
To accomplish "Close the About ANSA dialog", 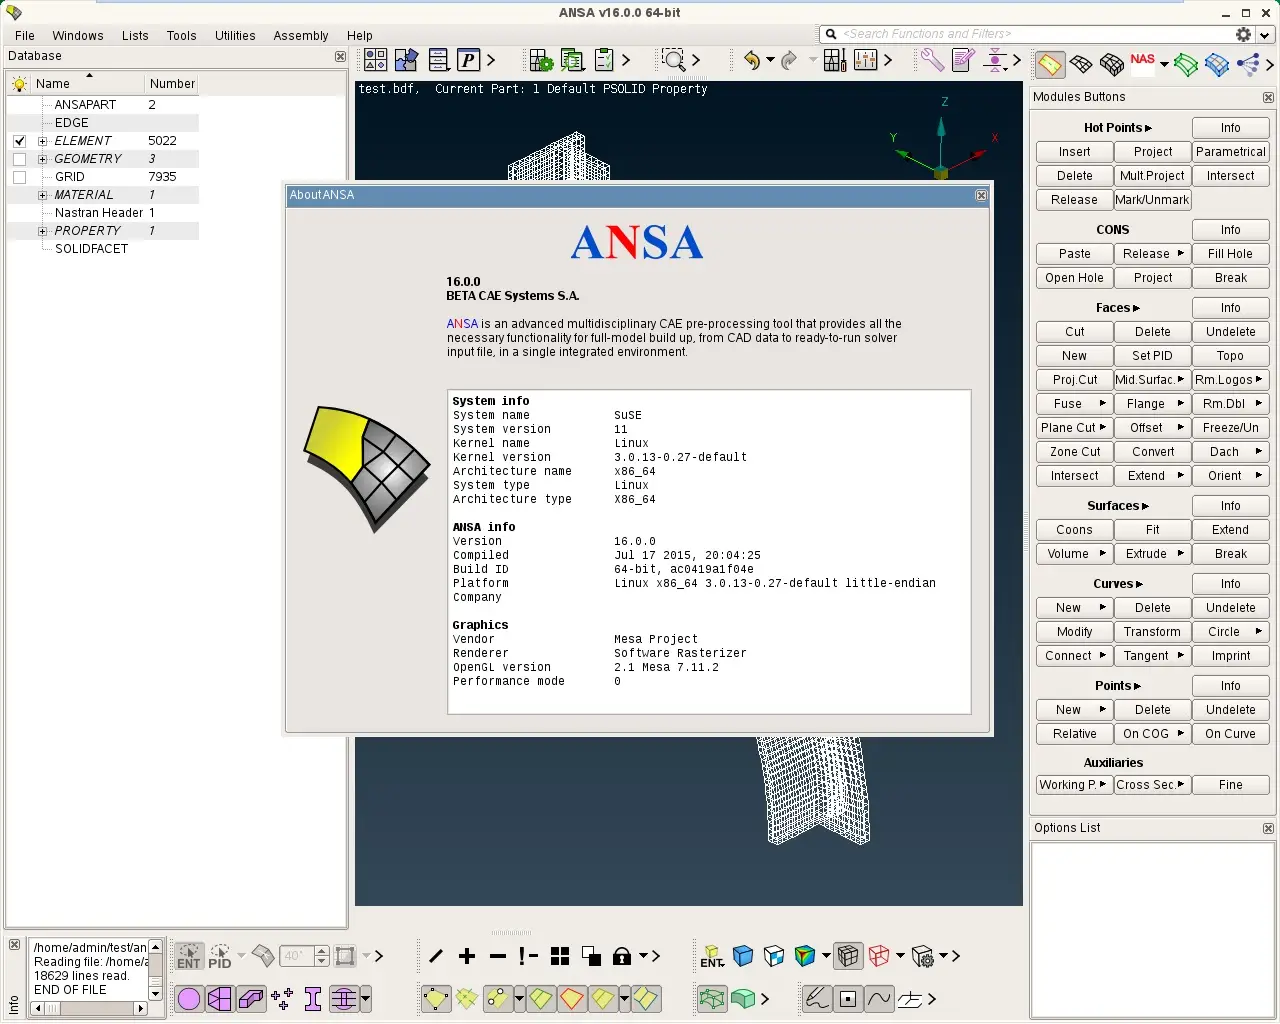I will pos(981,195).
